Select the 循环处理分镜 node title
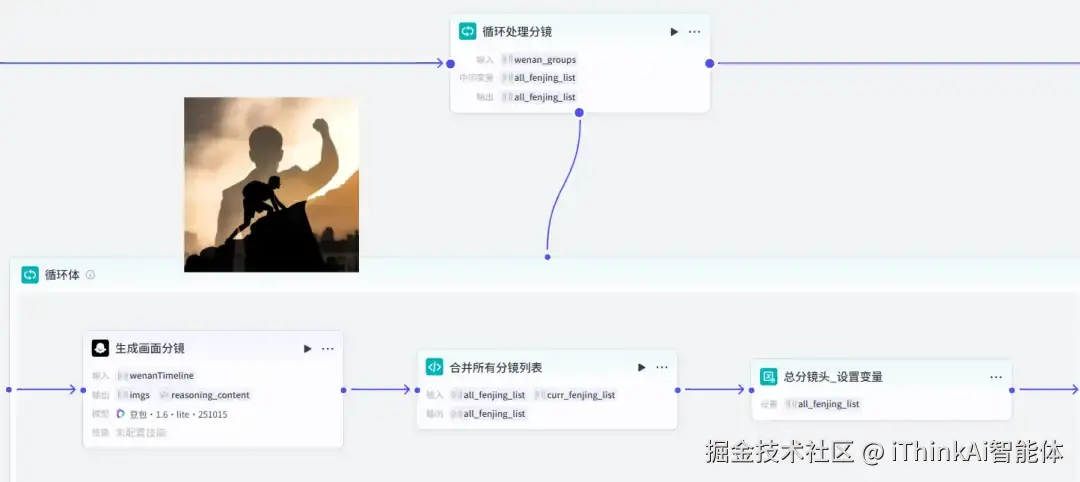 coord(517,32)
